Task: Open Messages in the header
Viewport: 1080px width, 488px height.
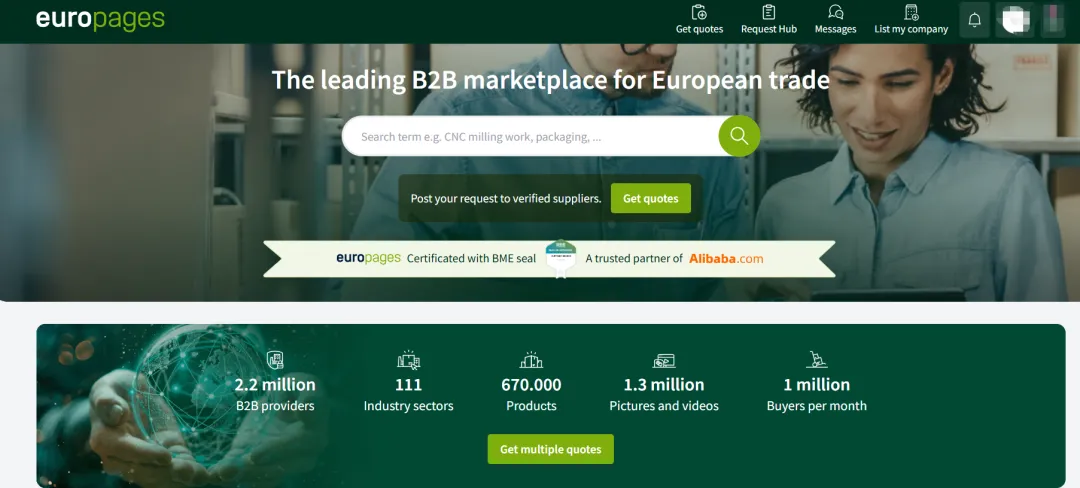Action: click(x=835, y=19)
